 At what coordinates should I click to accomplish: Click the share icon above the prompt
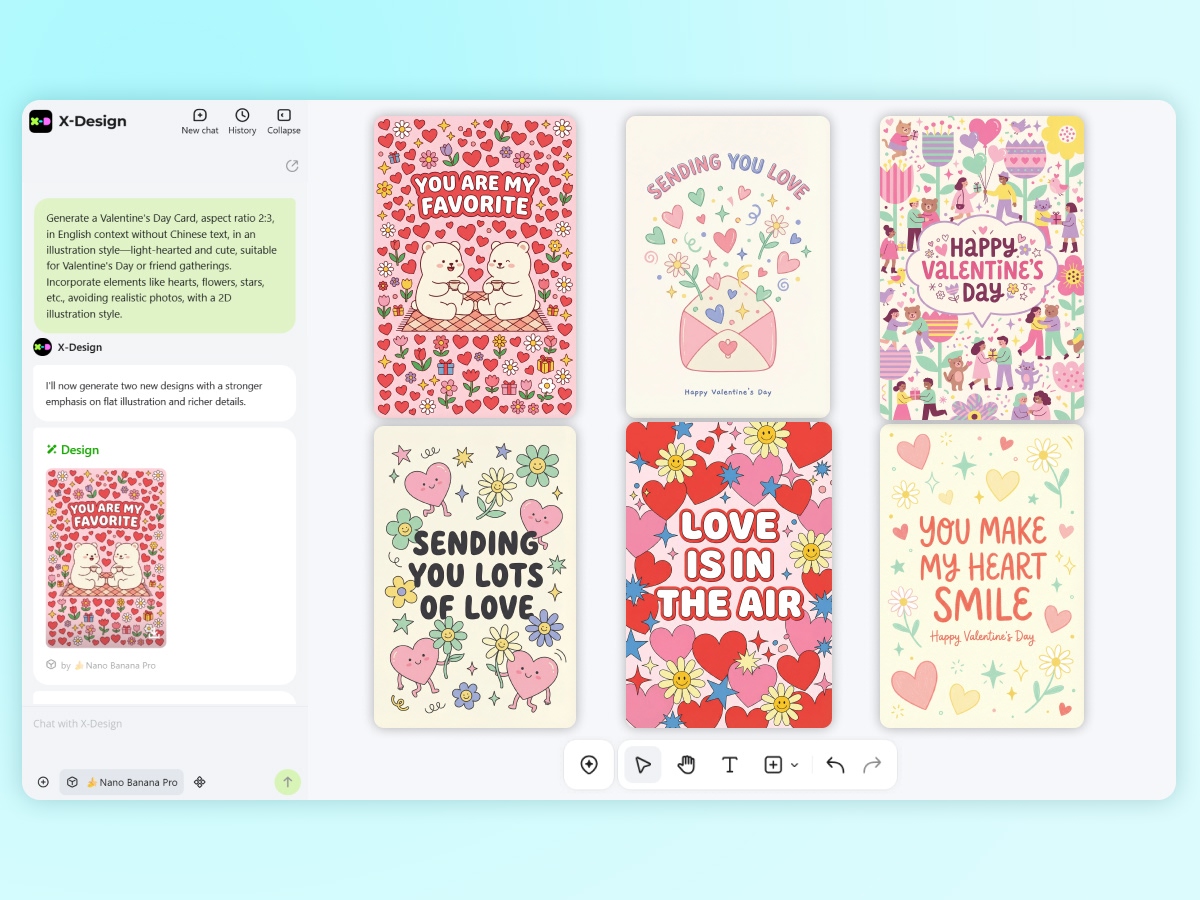tap(291, 166)
